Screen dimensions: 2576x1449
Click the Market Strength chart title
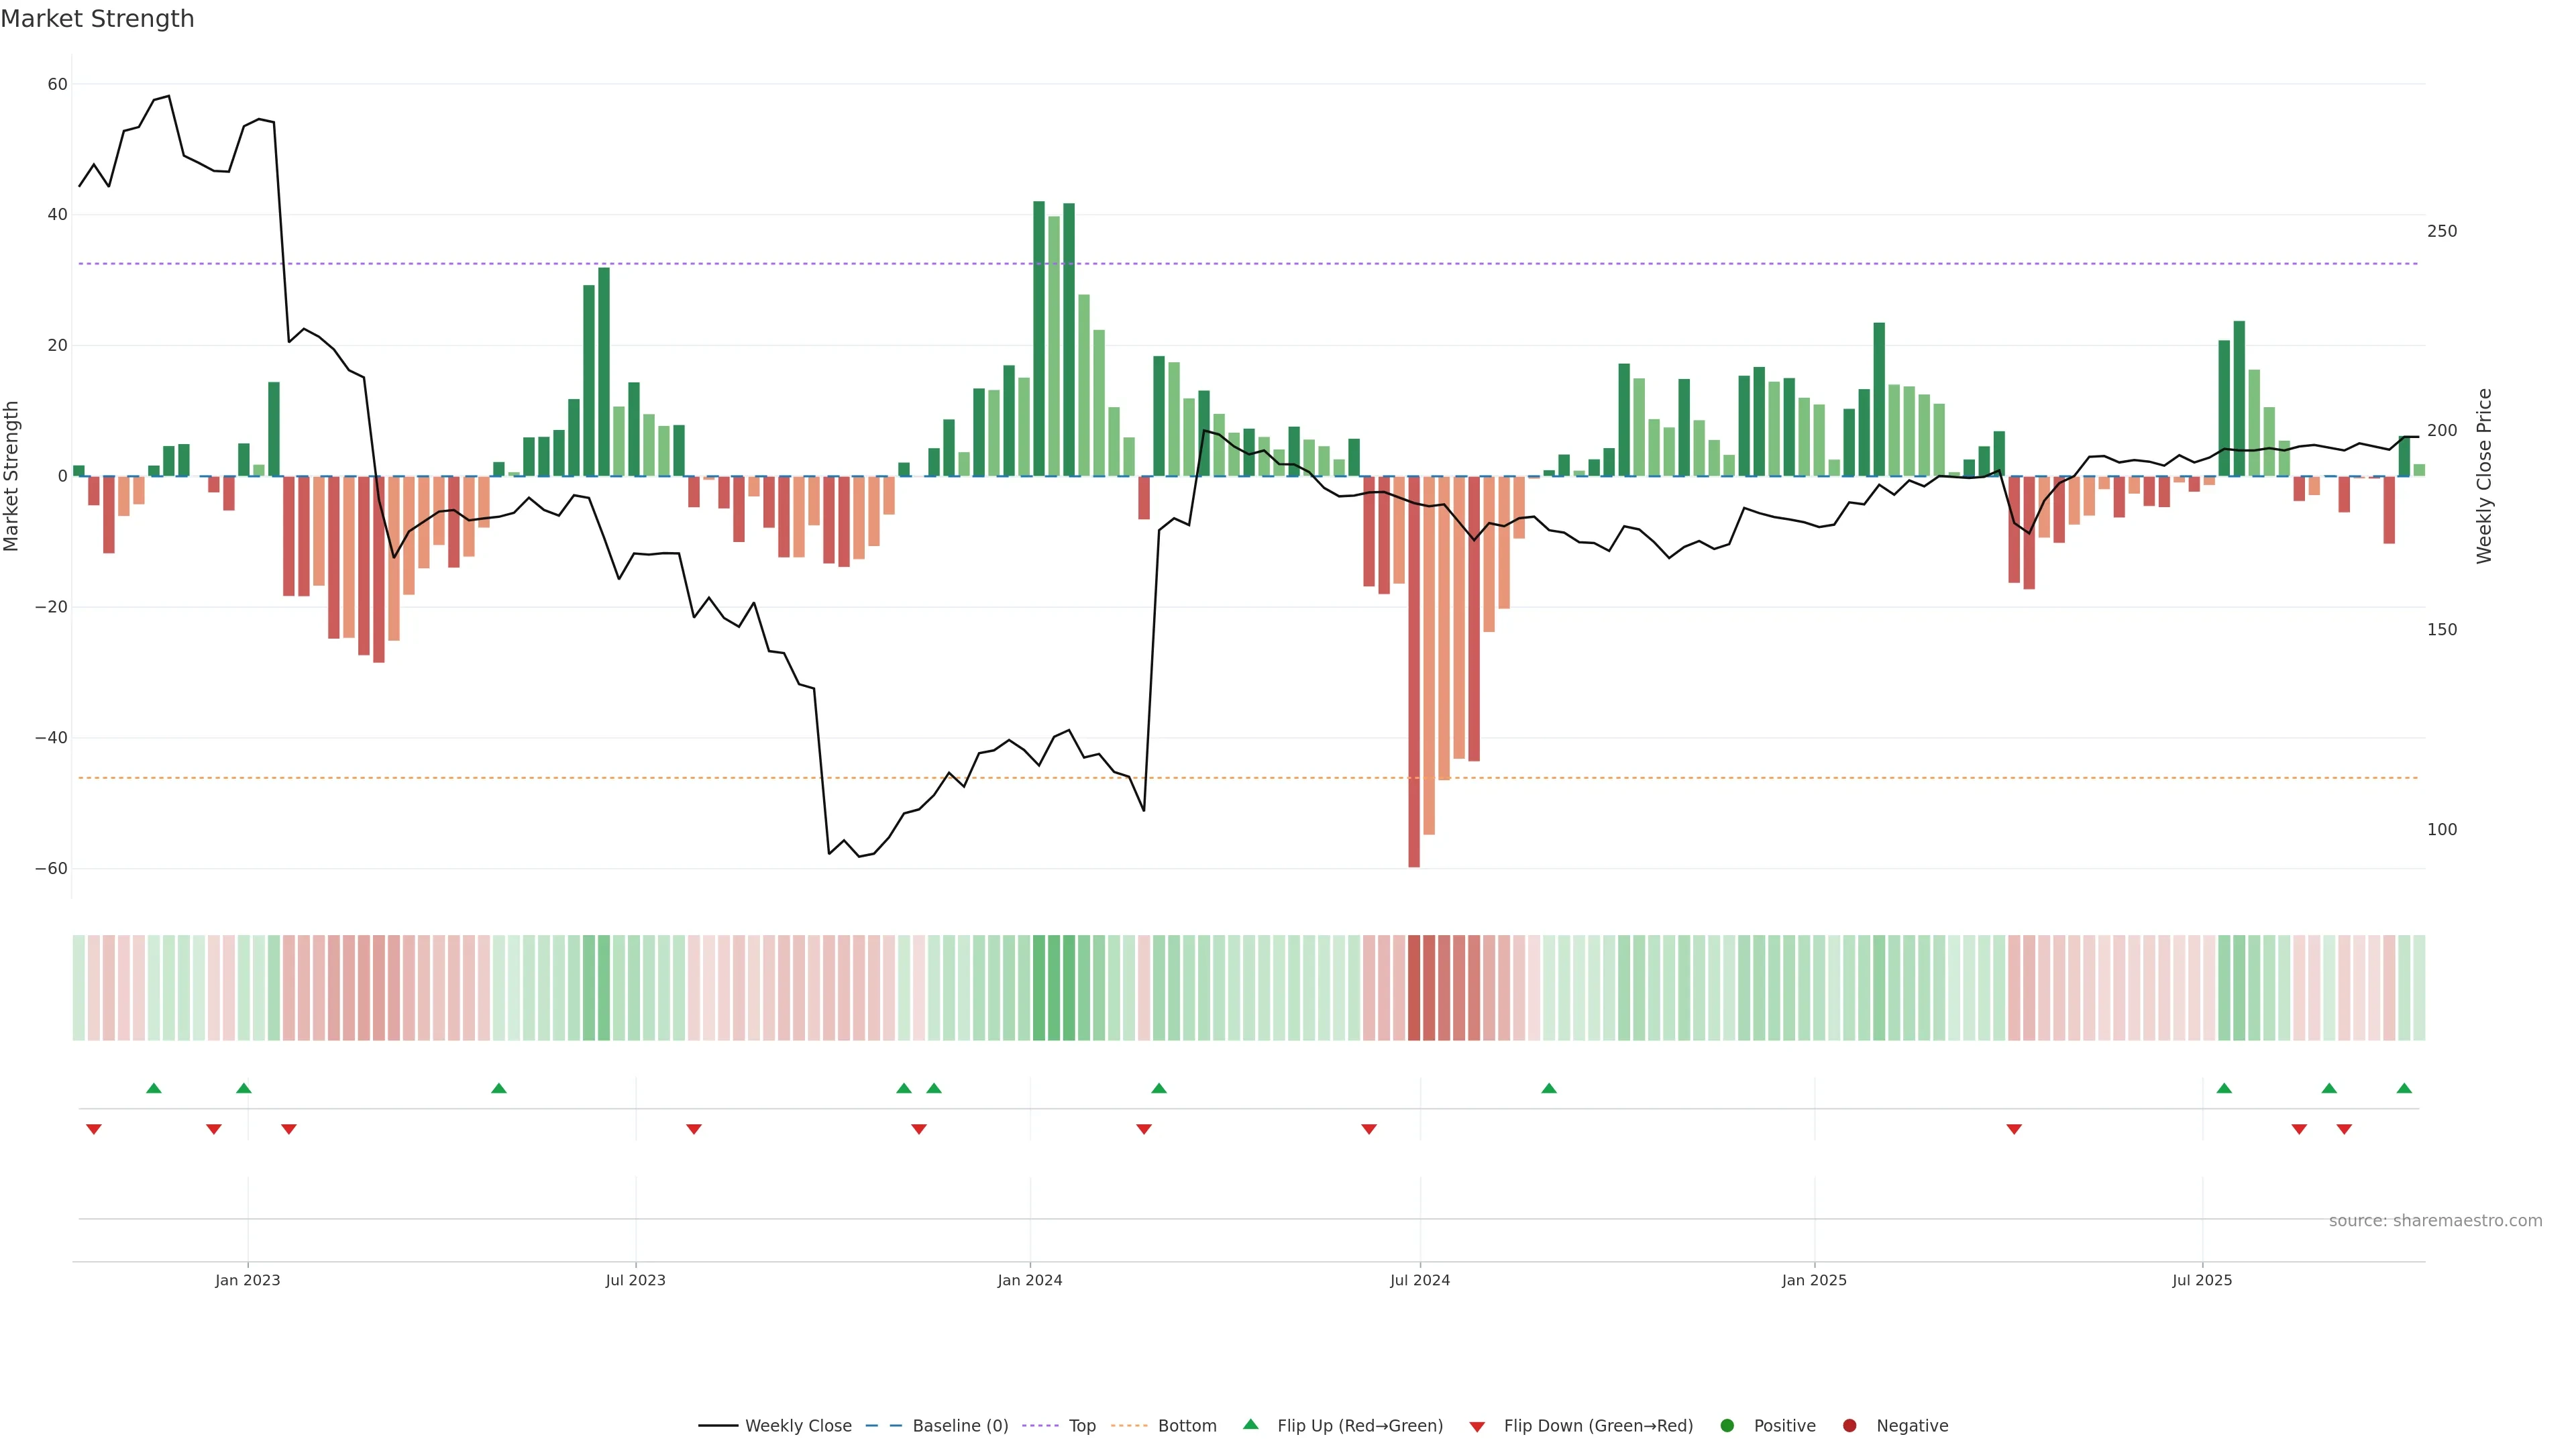click(97, 19)
